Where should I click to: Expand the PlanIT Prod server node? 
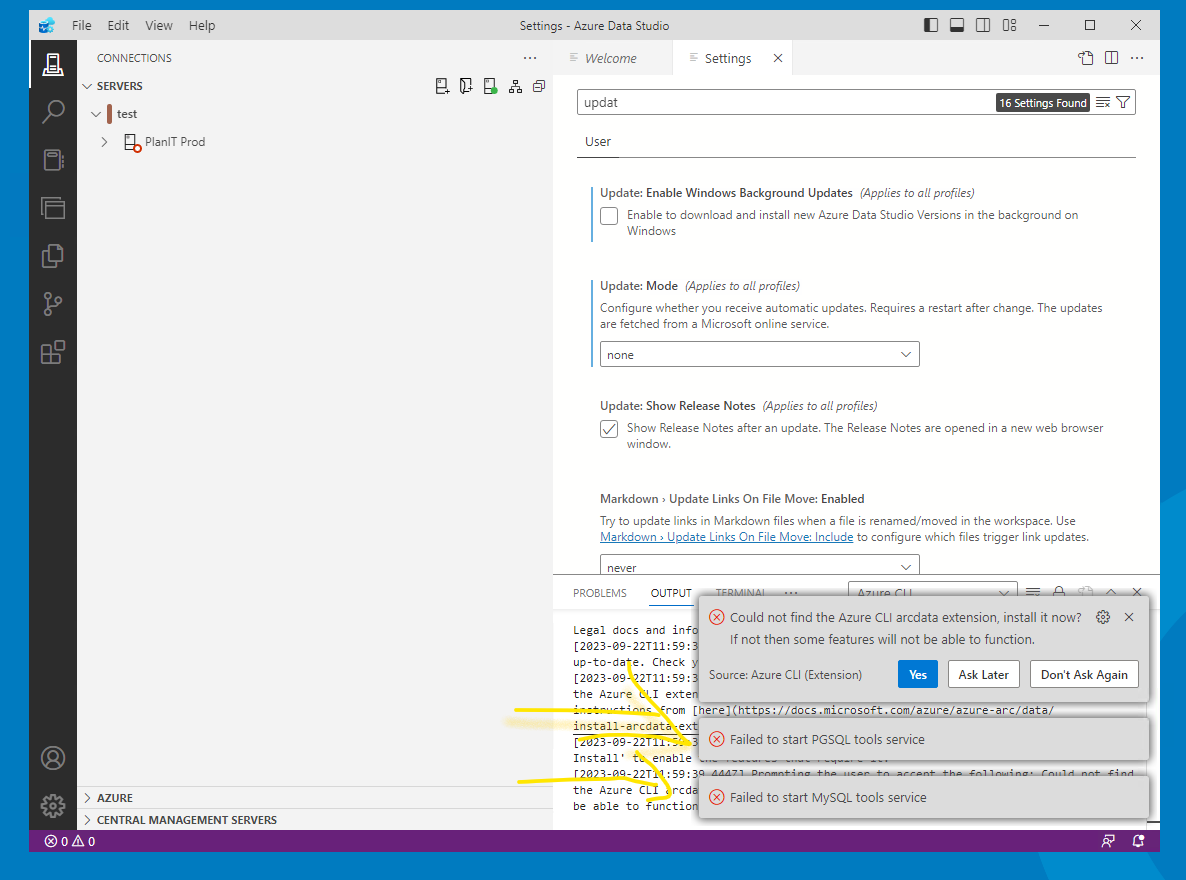pyautogui.click(x=104, y=142)
